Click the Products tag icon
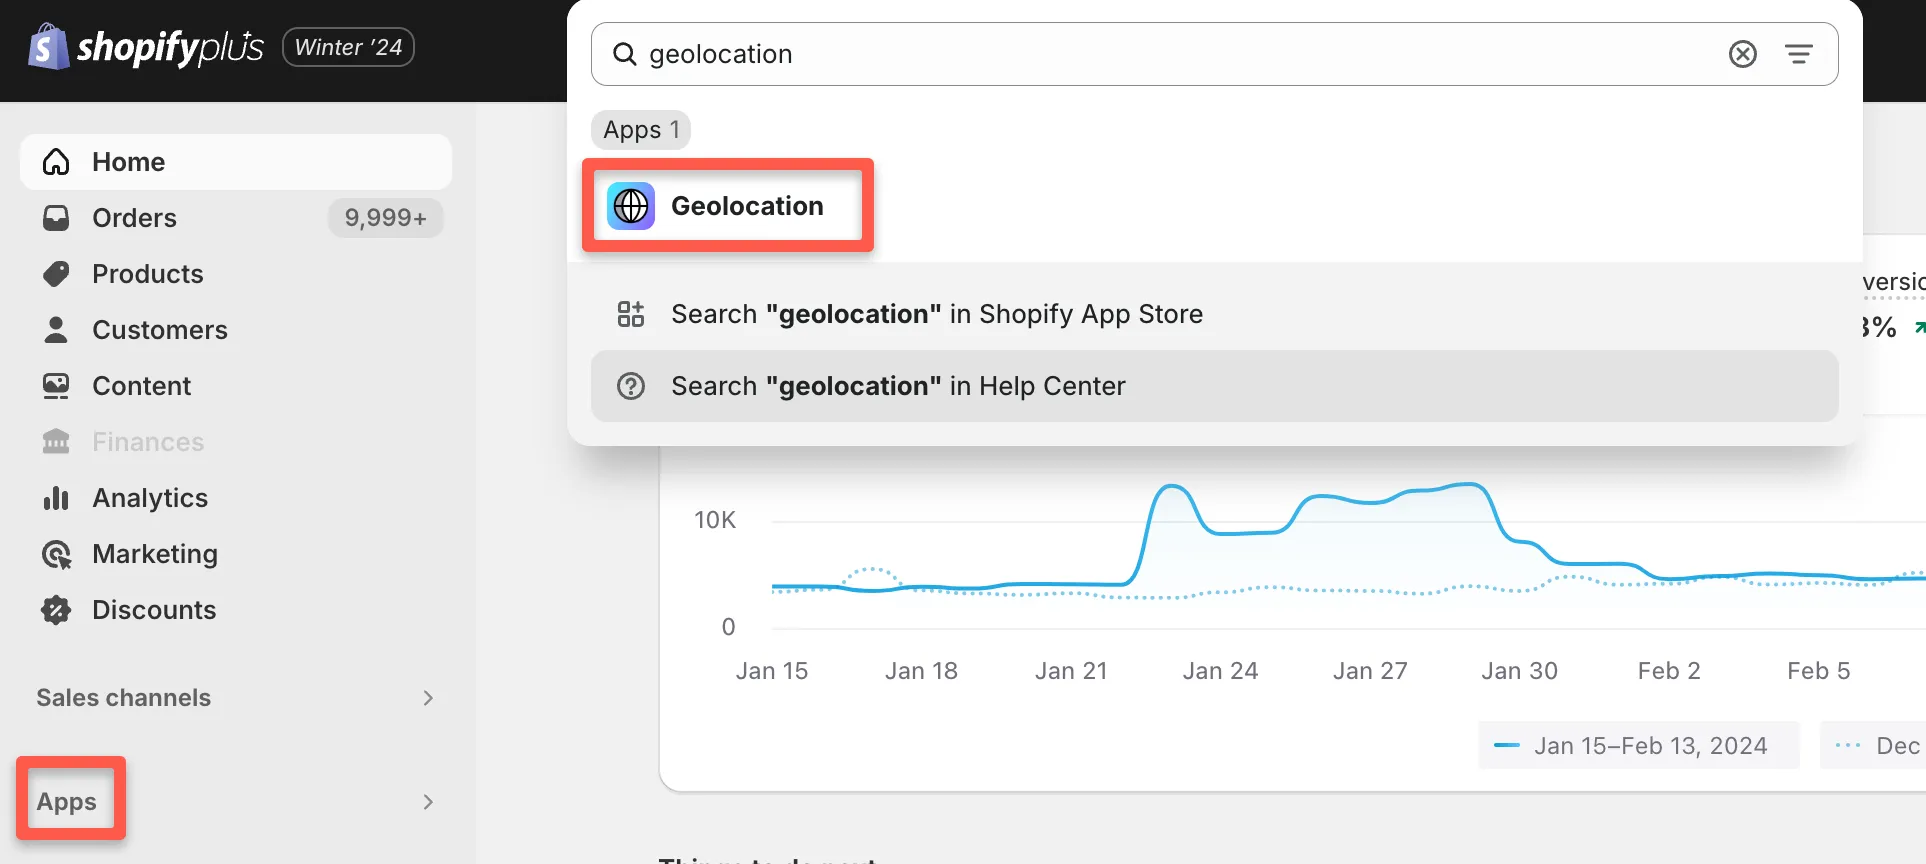This screenshot has width=1926, height=864. click(56, 273)
